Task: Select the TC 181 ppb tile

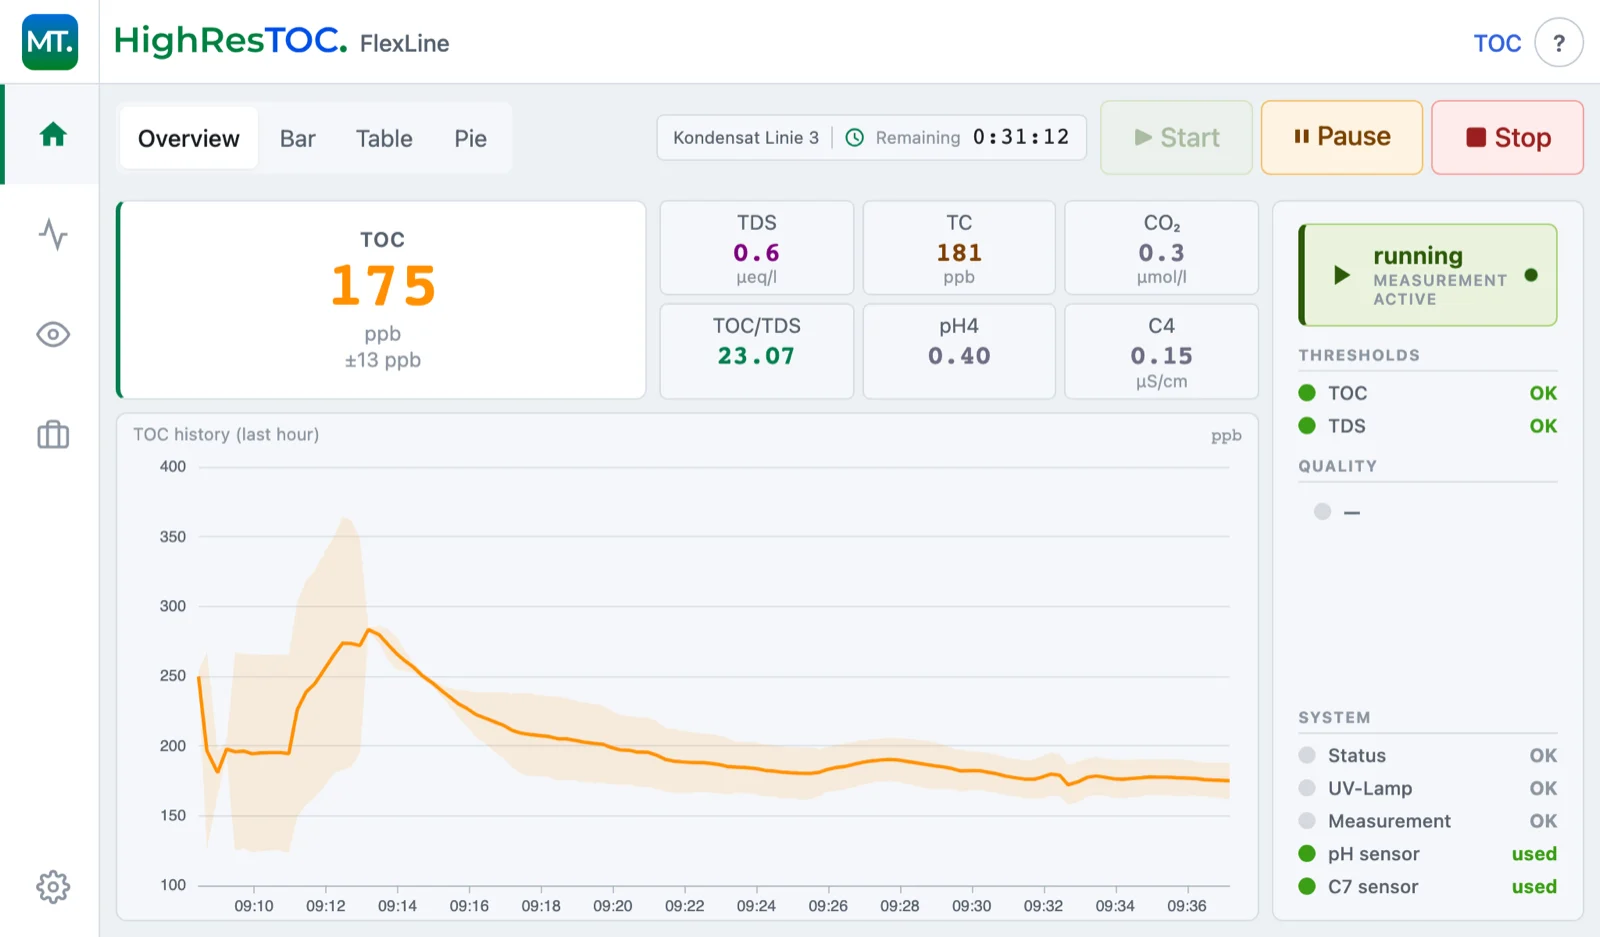Action: [959, 248]
